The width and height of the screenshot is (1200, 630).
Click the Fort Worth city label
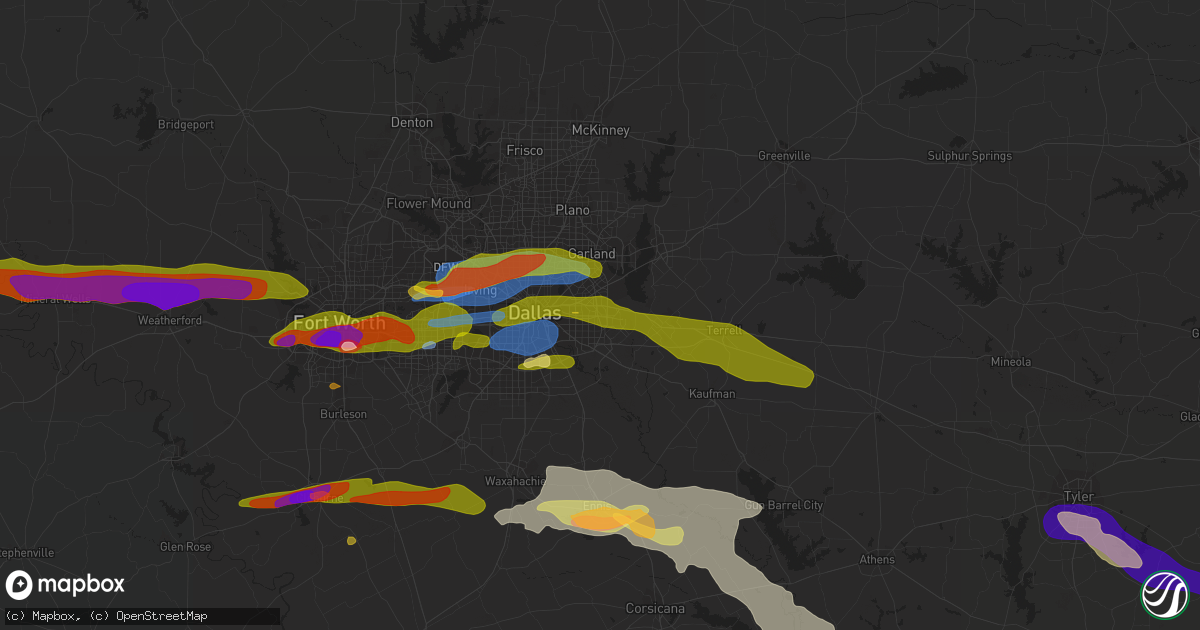tap(339, 322)
